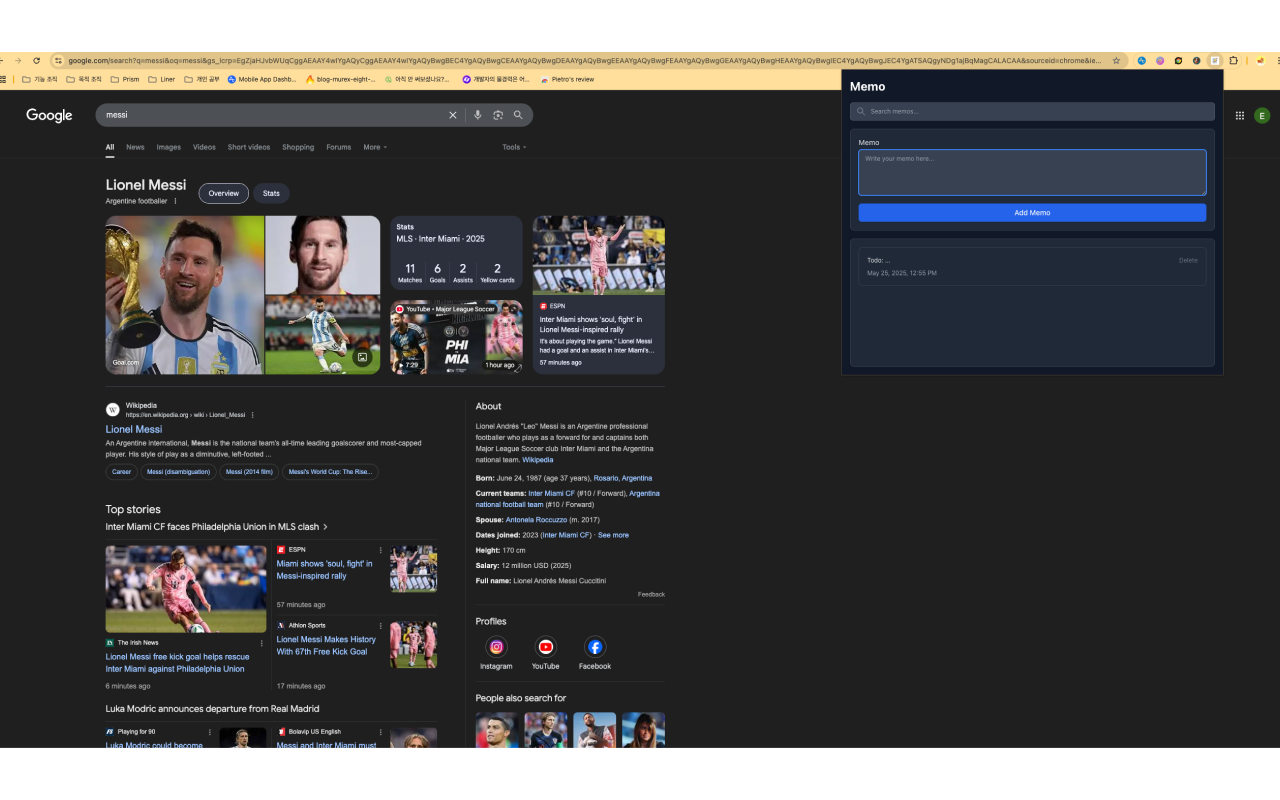
Task: Switch to the Shopping tab
Action: 298,147
